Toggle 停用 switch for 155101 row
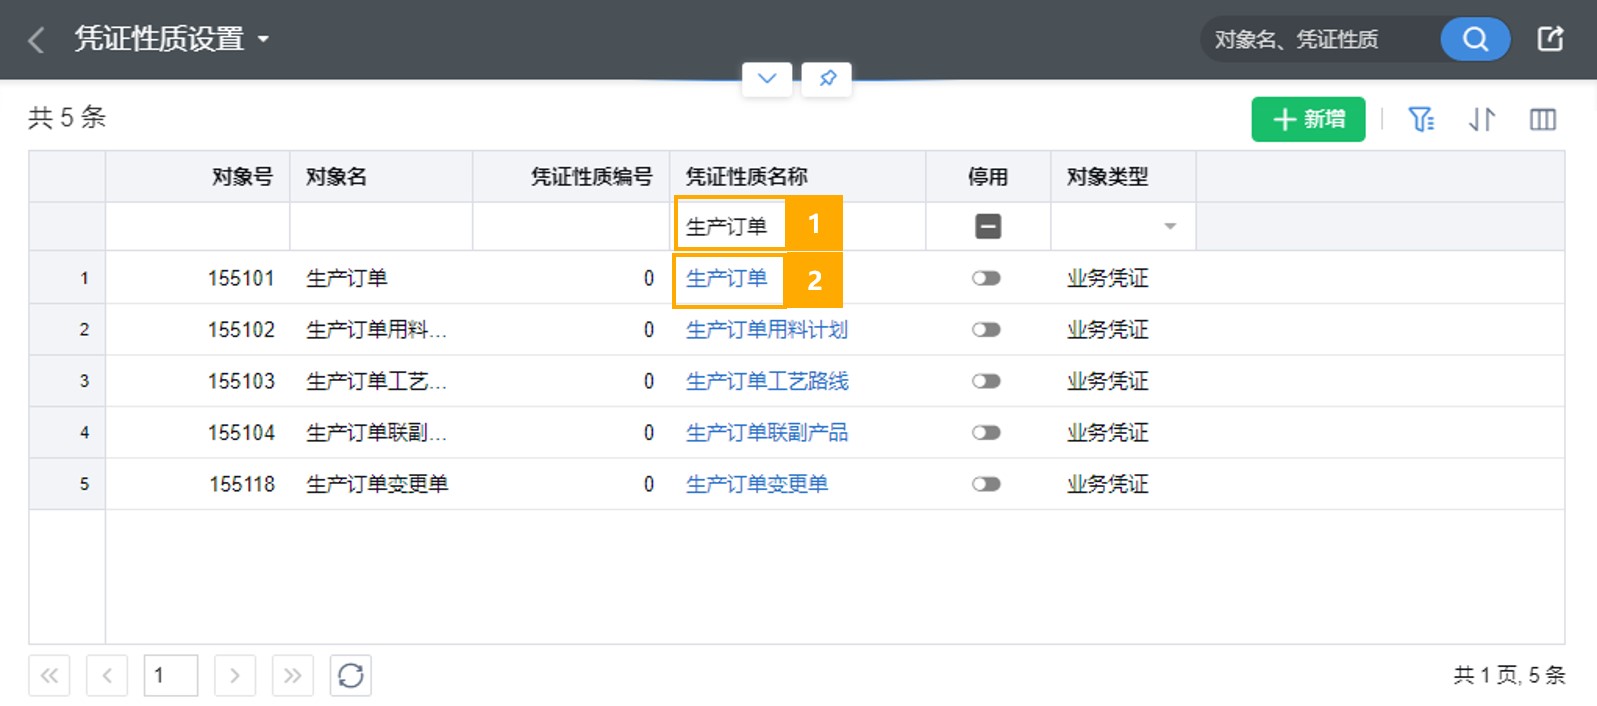This screenshot has width=1597, height=706. tap(986, 278)
